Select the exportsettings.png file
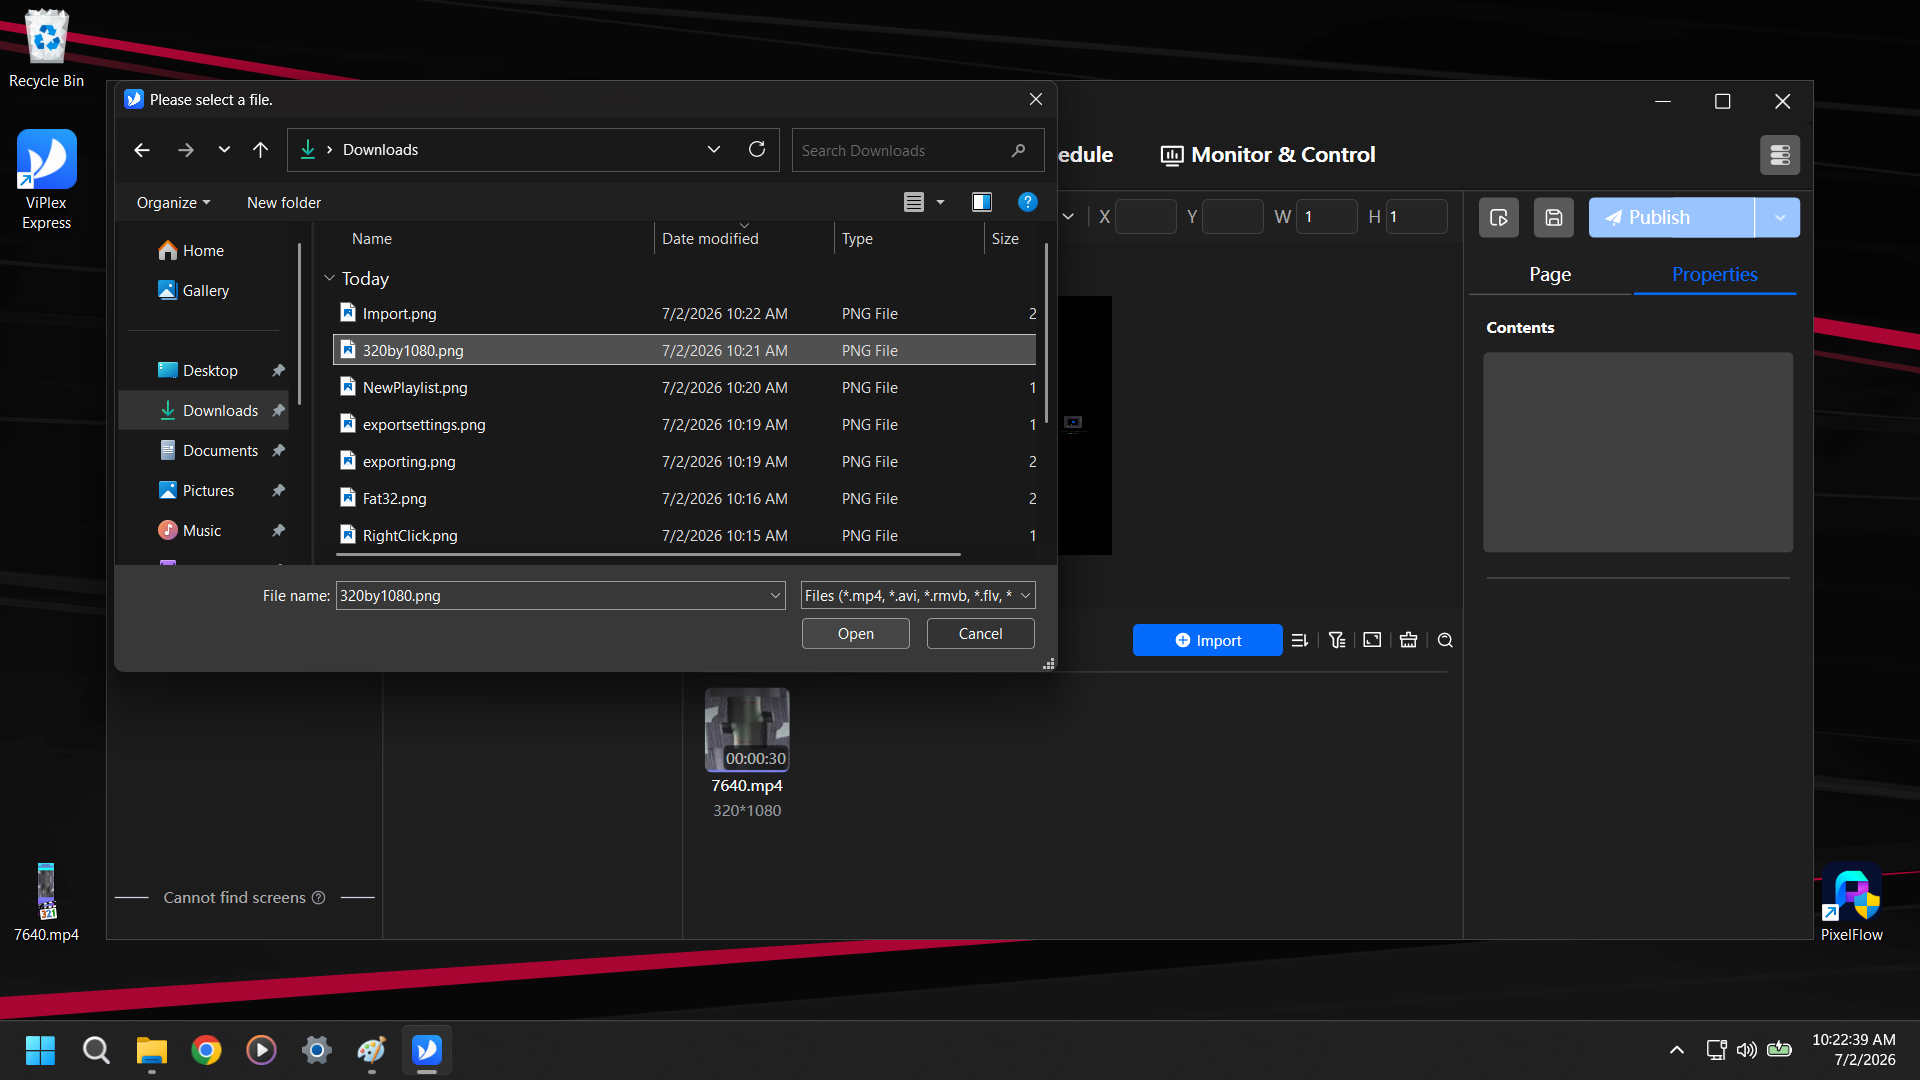The image size is (1920, 1080). click(x=685, y=425)
